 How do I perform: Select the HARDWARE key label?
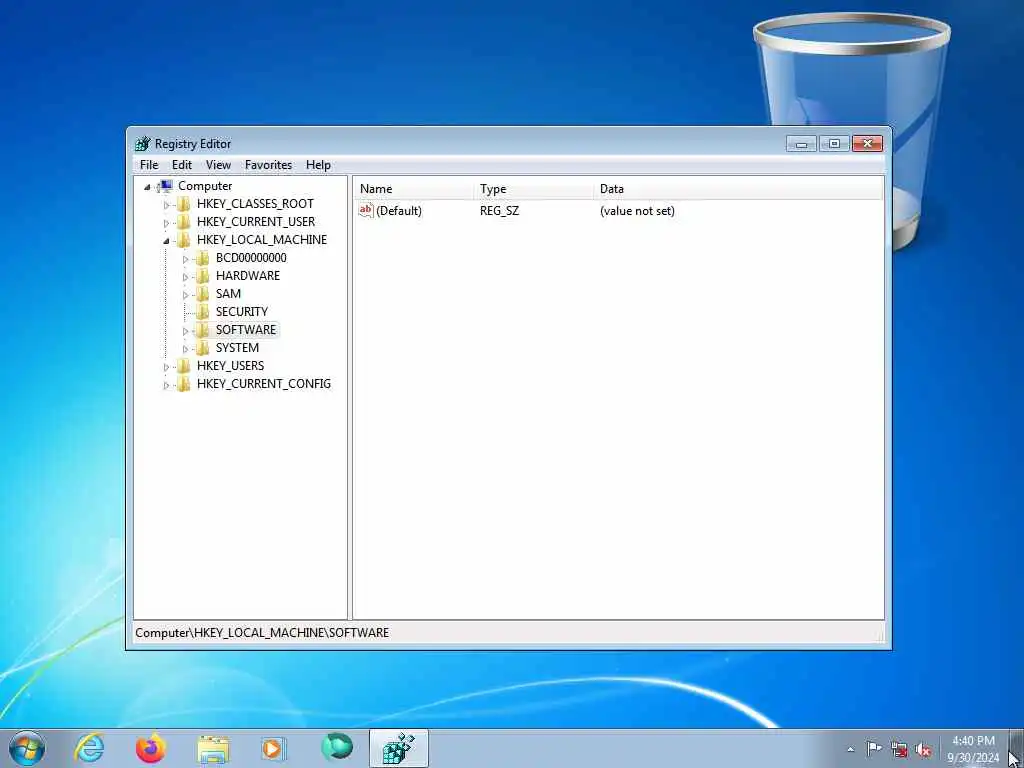point(248,276)
